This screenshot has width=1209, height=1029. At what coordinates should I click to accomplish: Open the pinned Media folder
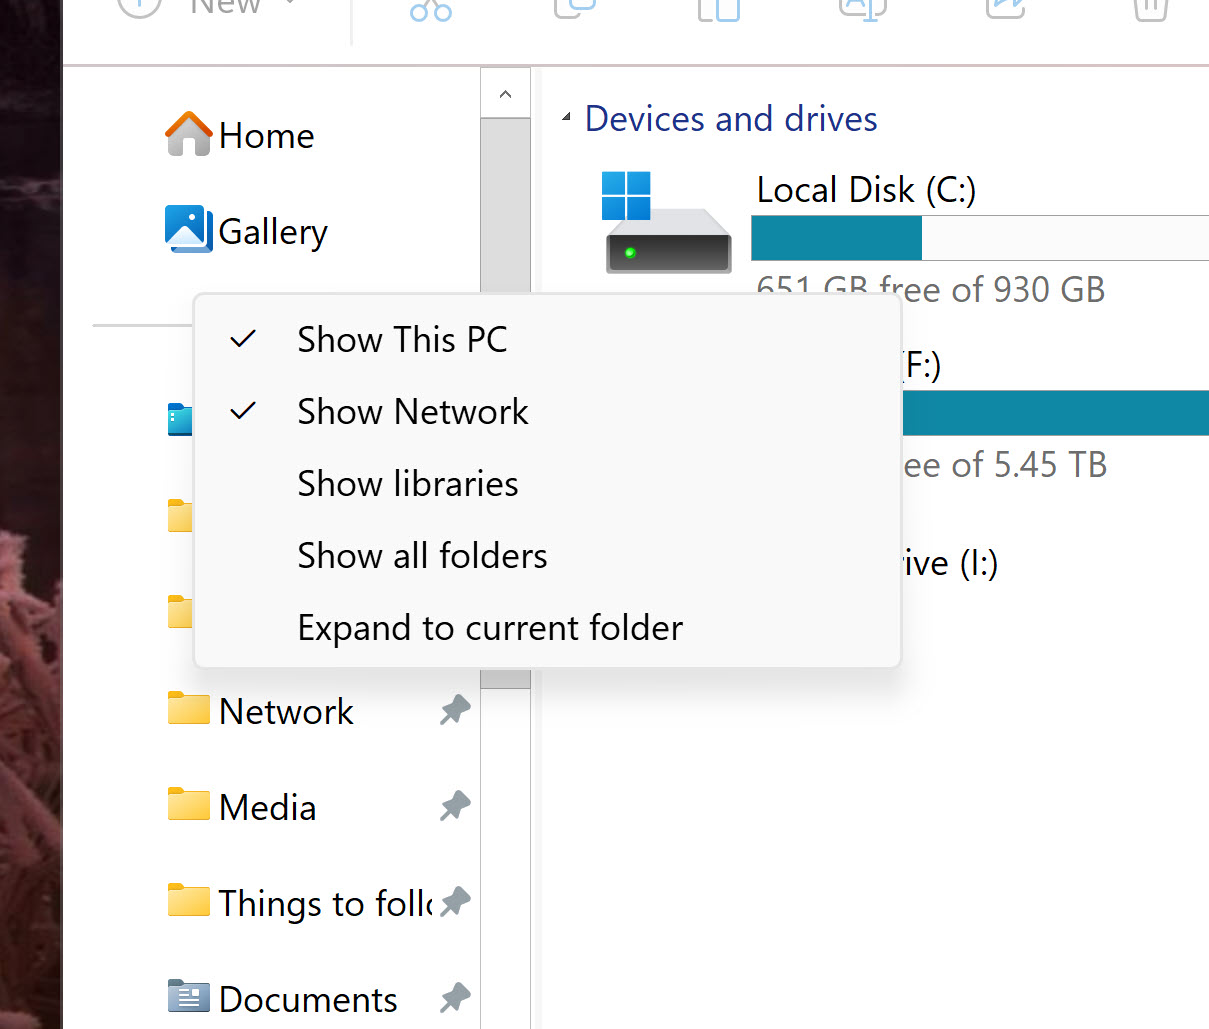point(266,806)
